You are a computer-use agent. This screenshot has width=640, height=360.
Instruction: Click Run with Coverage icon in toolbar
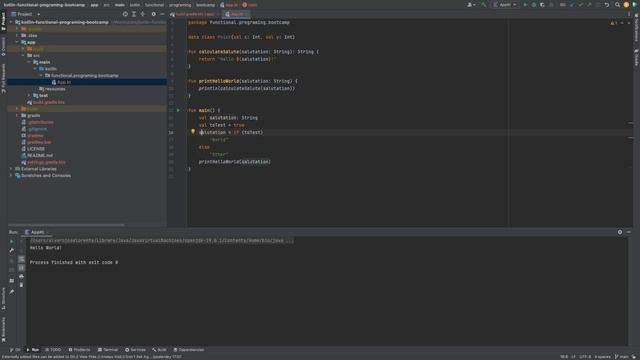(542, 5)
